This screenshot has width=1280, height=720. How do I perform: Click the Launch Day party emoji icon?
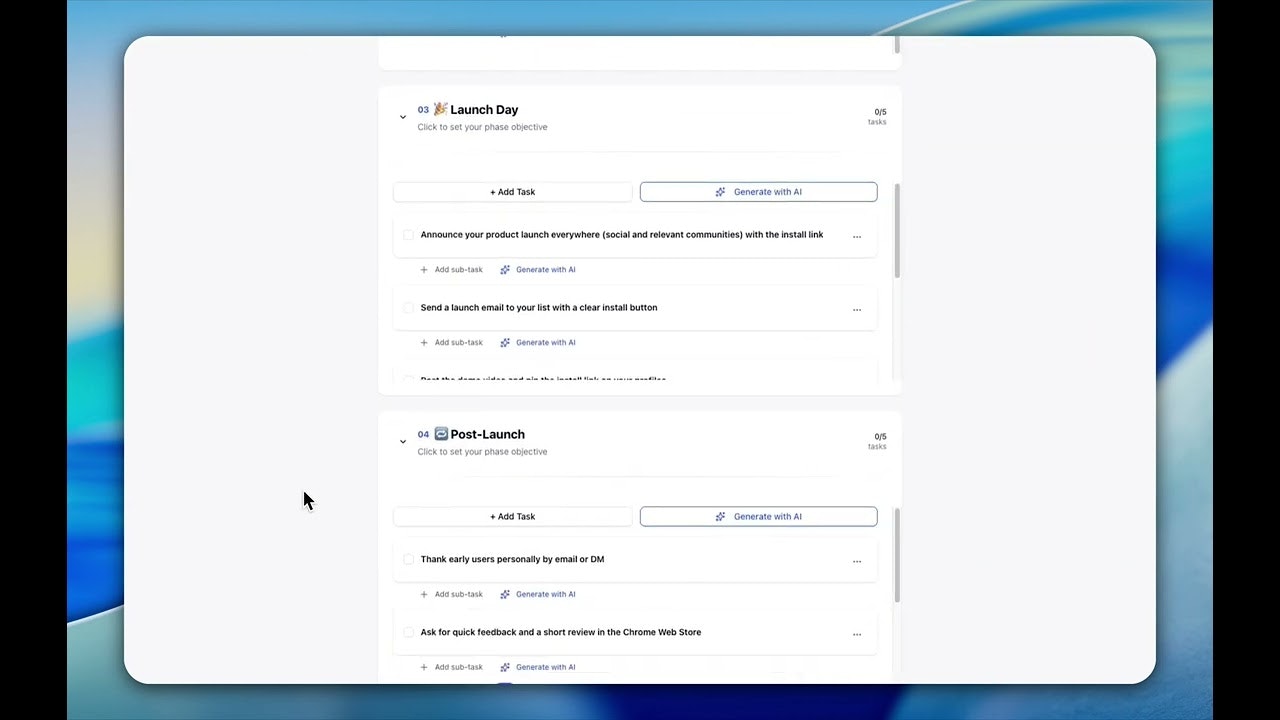440,109
